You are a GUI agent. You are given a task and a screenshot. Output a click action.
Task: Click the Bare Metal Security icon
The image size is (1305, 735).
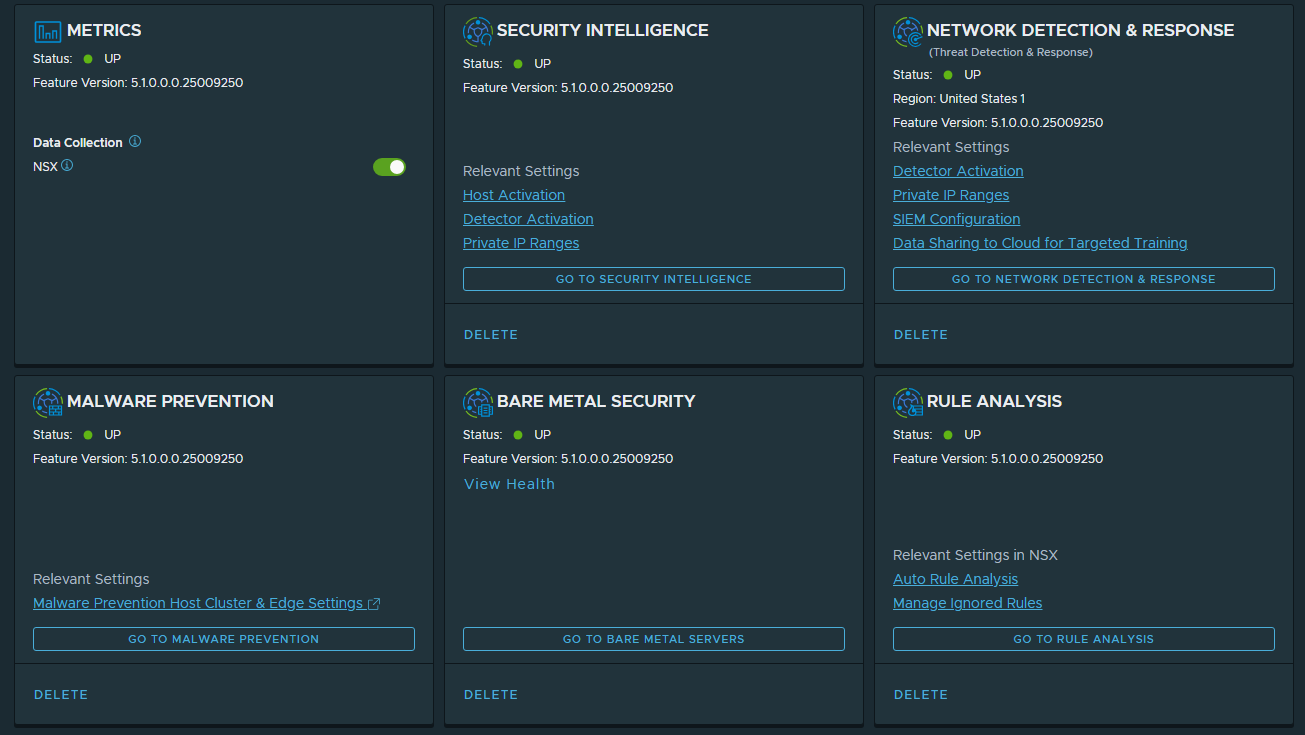click(x=478, y=402)
